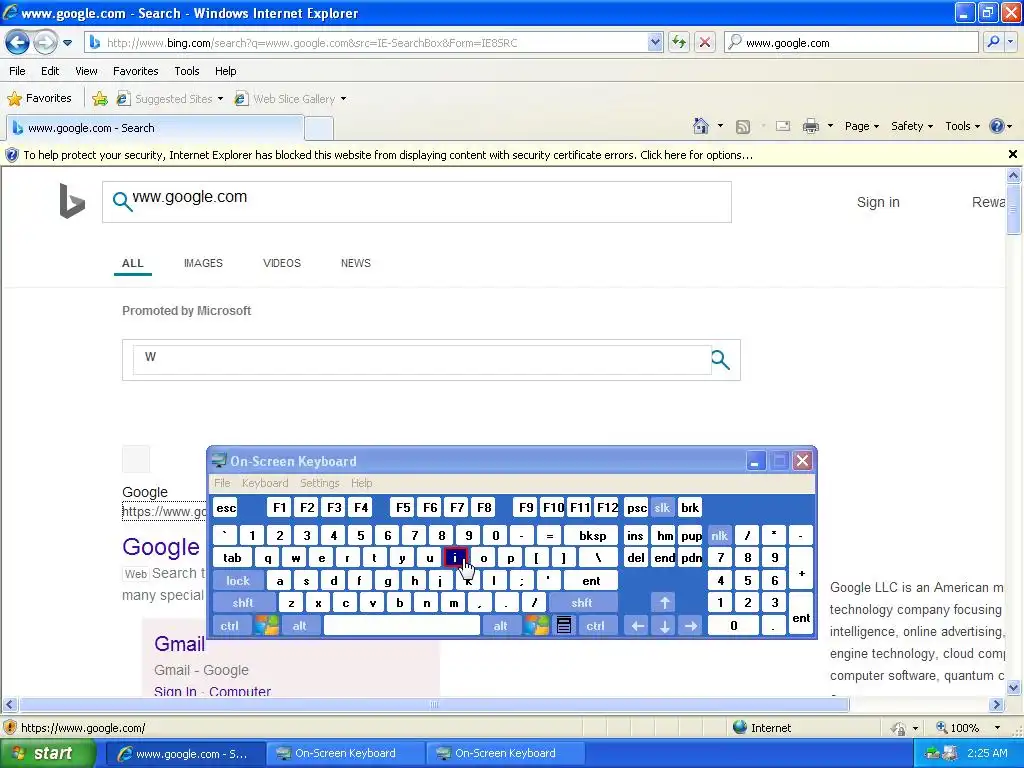Click the bksp key on On-Screen Keyboard
This screenshot has height=768, width=1024.
click(x=592, y=536)
